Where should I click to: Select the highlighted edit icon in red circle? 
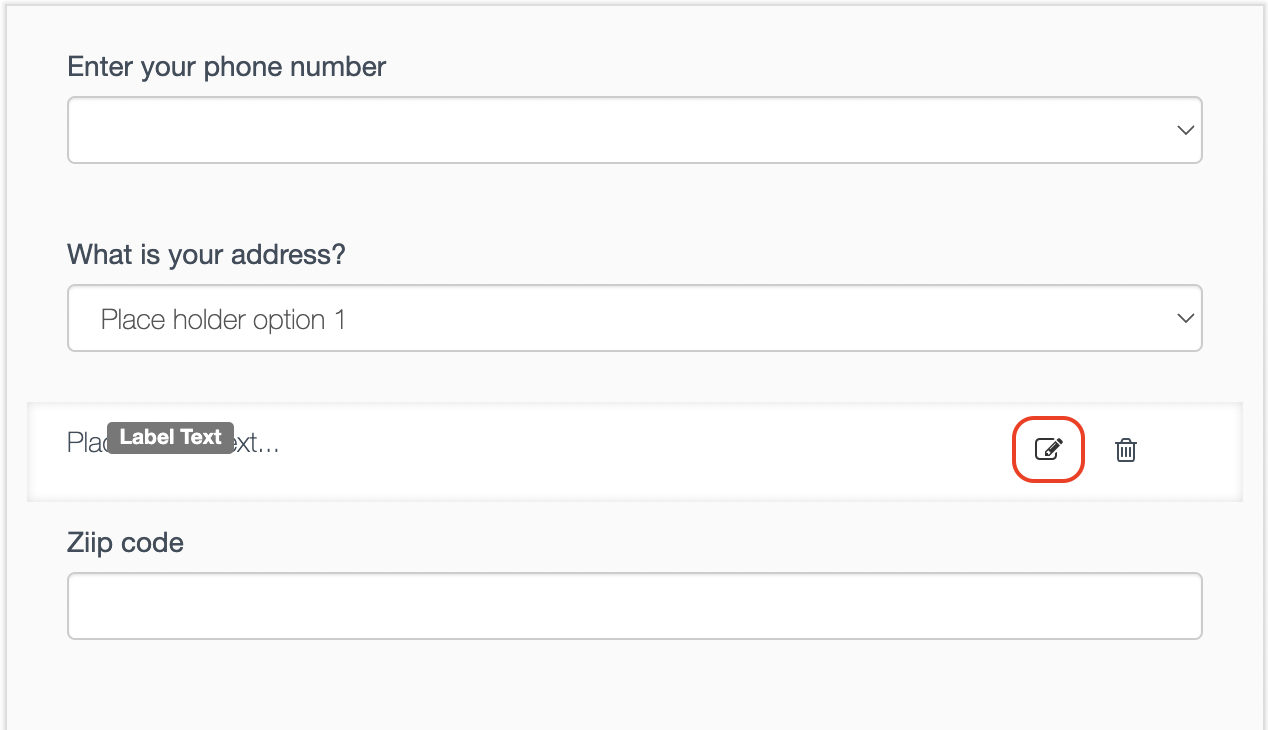[1048, 449]
